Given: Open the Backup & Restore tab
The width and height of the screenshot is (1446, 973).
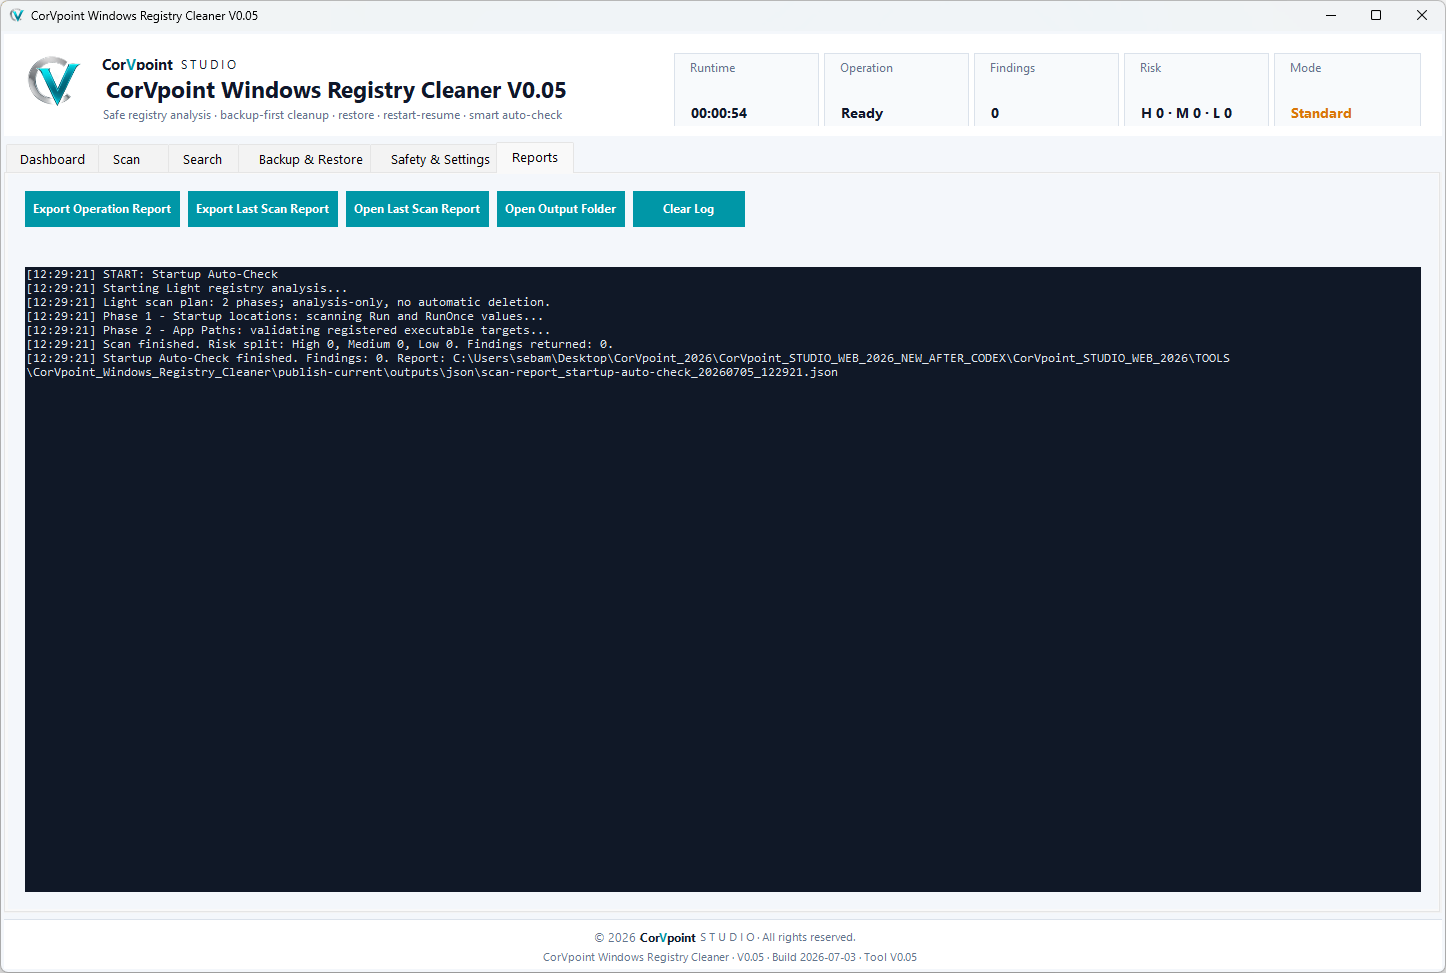Looking at the screenshot, I should click(310, 159).
